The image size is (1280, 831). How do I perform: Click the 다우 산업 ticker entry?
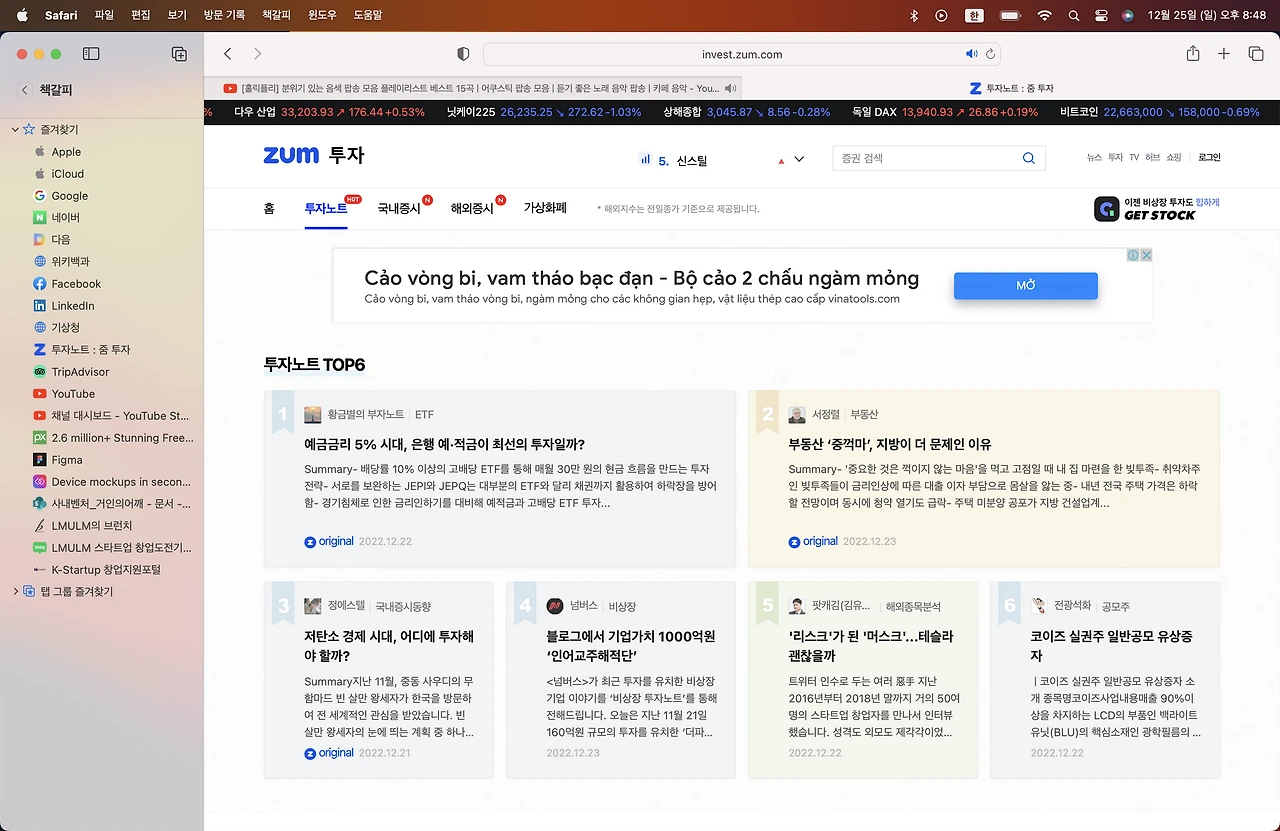coord(330,112)
